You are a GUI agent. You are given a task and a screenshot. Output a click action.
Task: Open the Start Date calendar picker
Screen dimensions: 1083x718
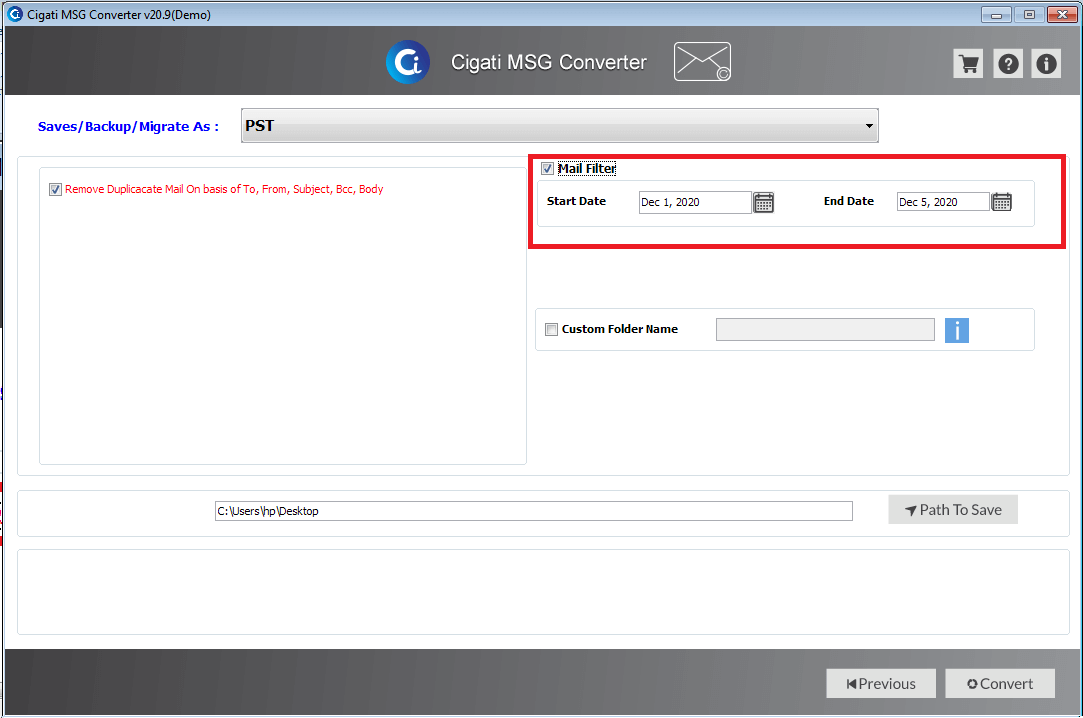point(763,202)
